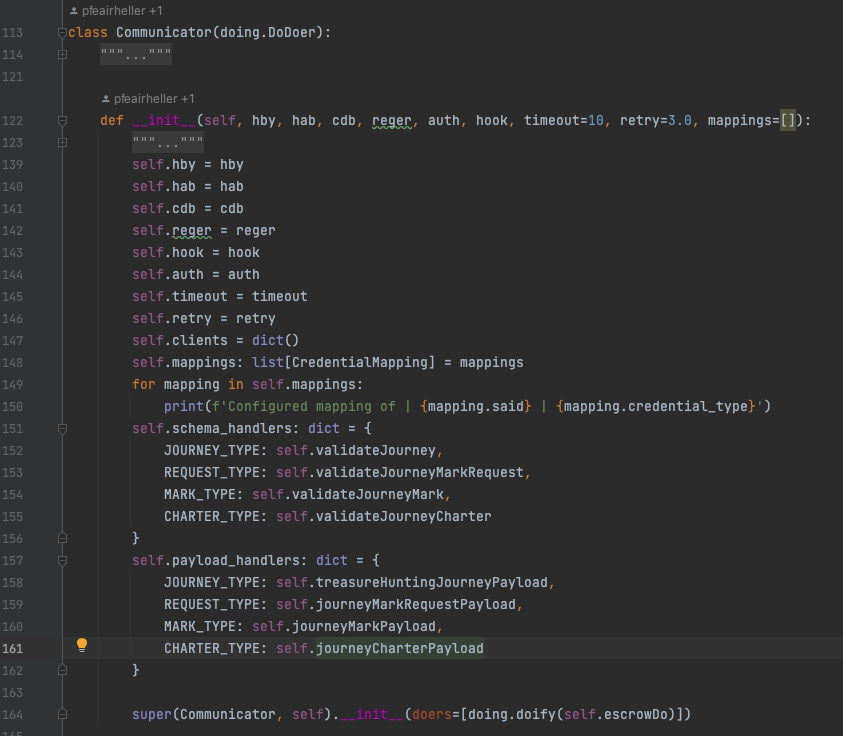The width and height of the screenshot is (843, 736).
Task: Collapse the __init__ method on line 122
Action: click(62, 121)
